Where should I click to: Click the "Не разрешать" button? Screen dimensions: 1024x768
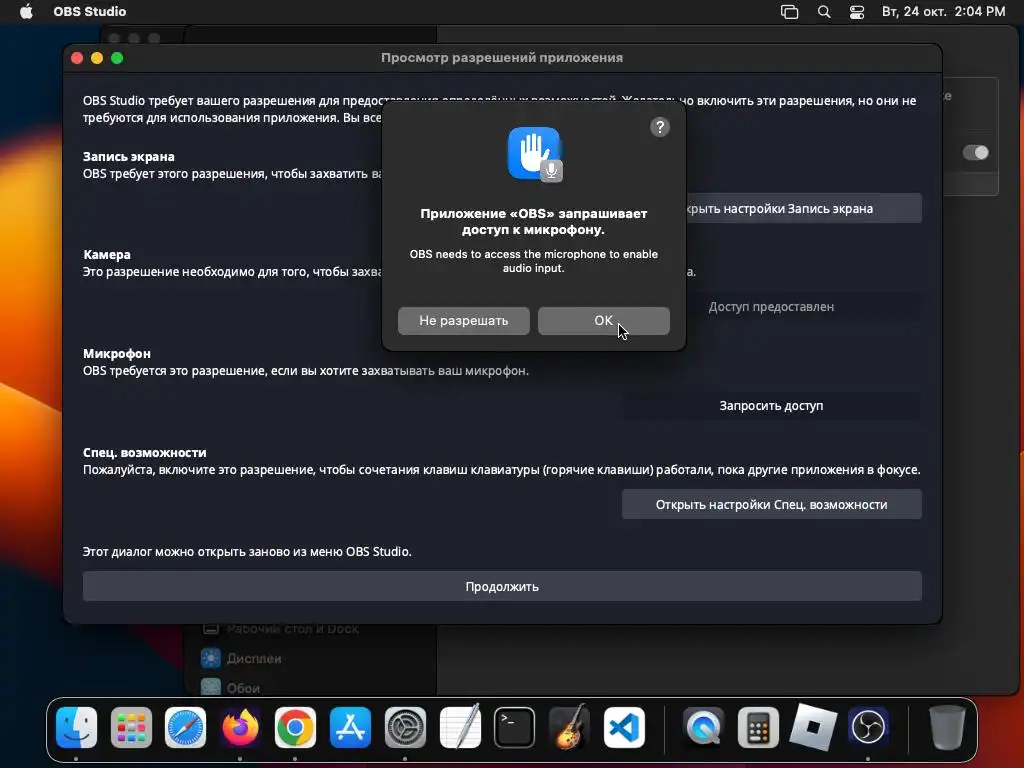tap(464, 321)
